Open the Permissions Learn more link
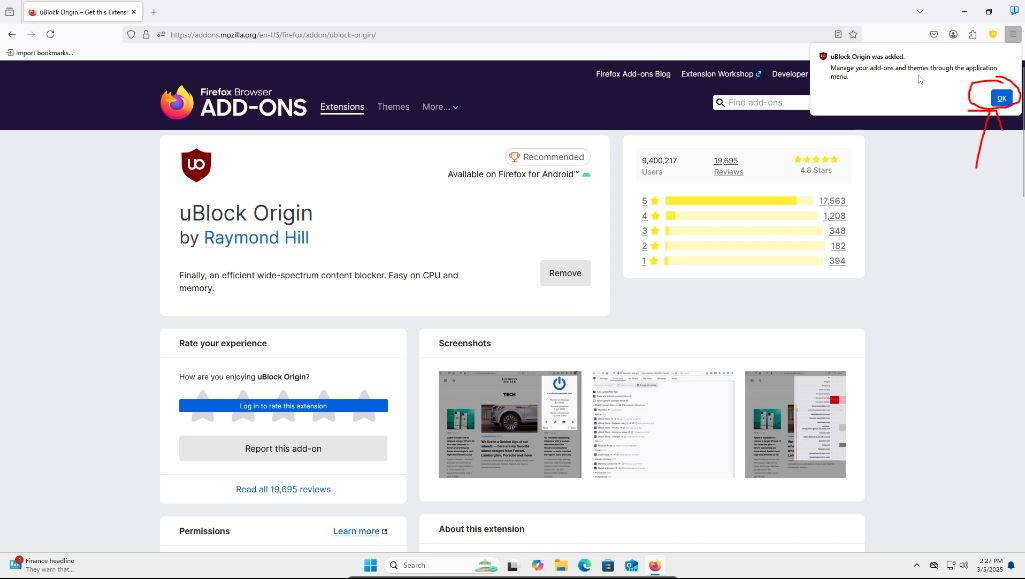 tap(360, 531)
